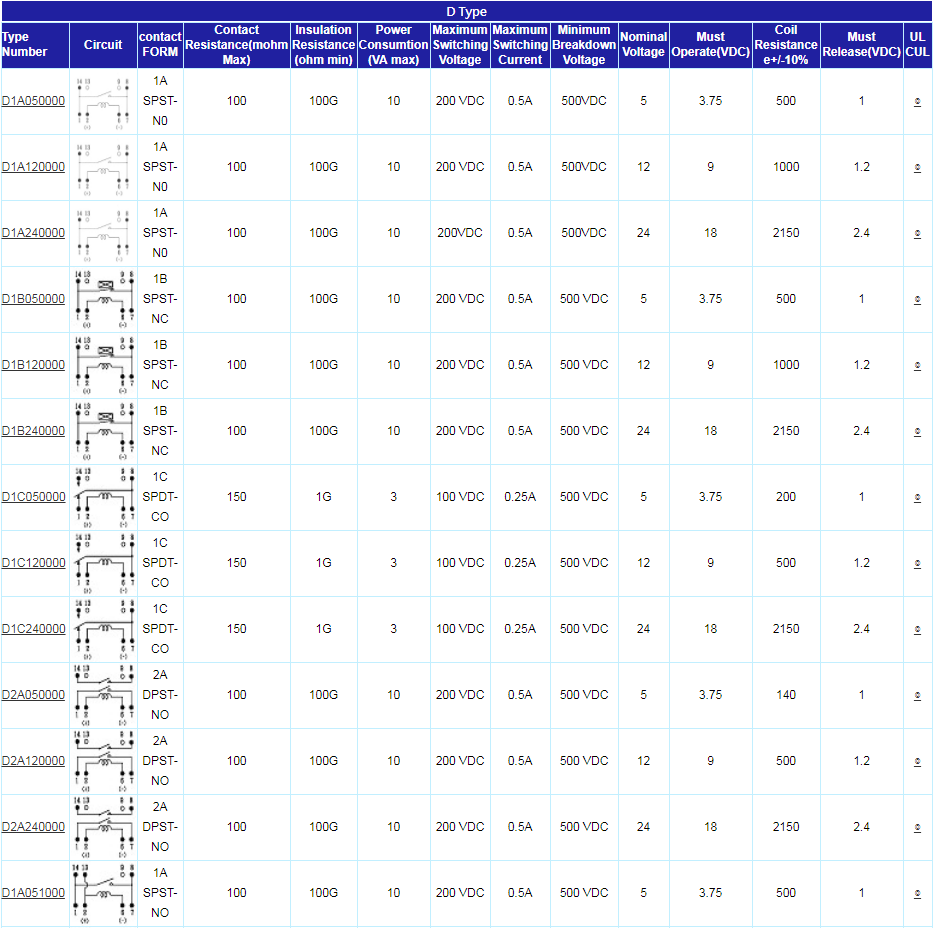Click the D2A120000 product link

33,761
